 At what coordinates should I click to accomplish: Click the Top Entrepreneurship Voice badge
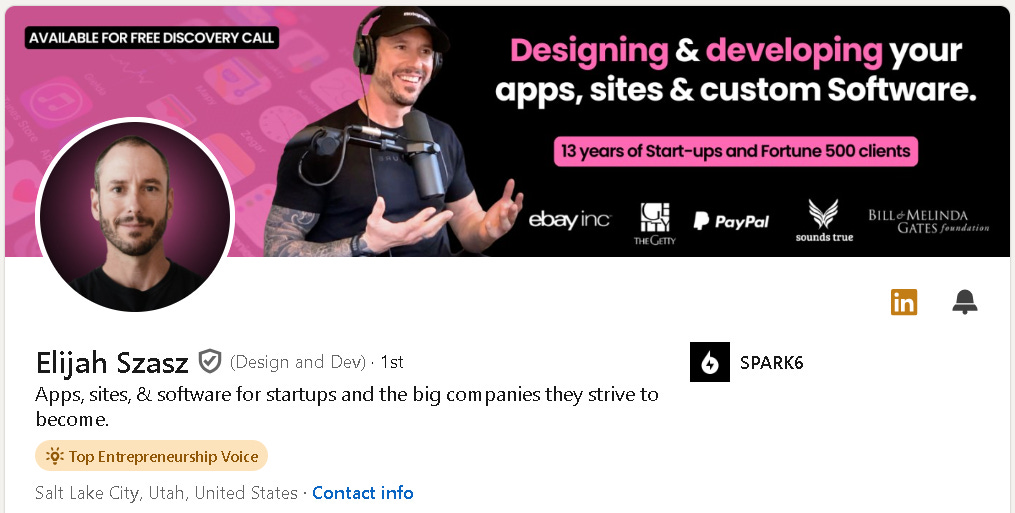pyautogui.click(x=151, y=456)
